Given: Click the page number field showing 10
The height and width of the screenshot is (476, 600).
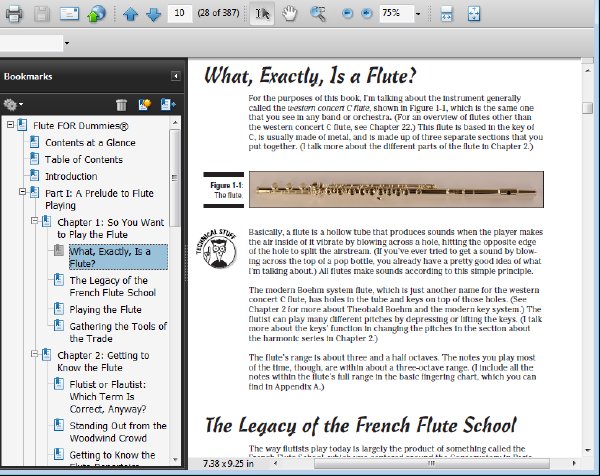Looking at the screenshot, I should (x=179, y=13).
